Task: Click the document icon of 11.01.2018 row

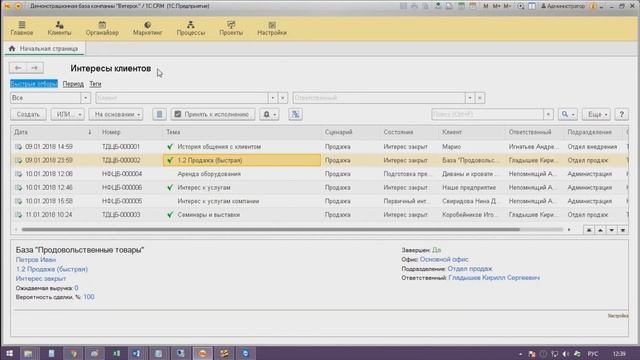Action: coord(18,215)
